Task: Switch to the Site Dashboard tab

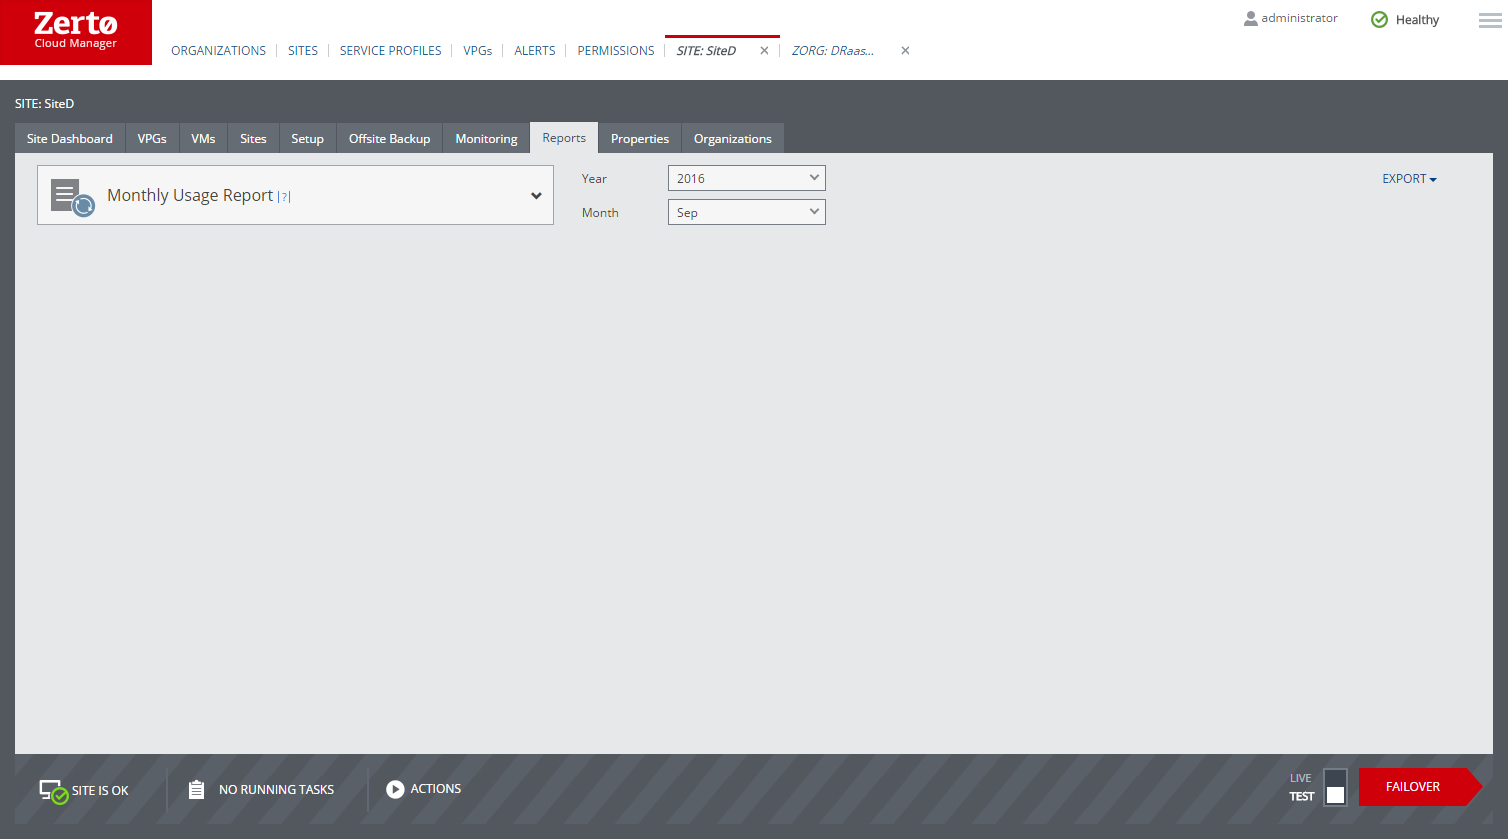Action: pos(70,138)
